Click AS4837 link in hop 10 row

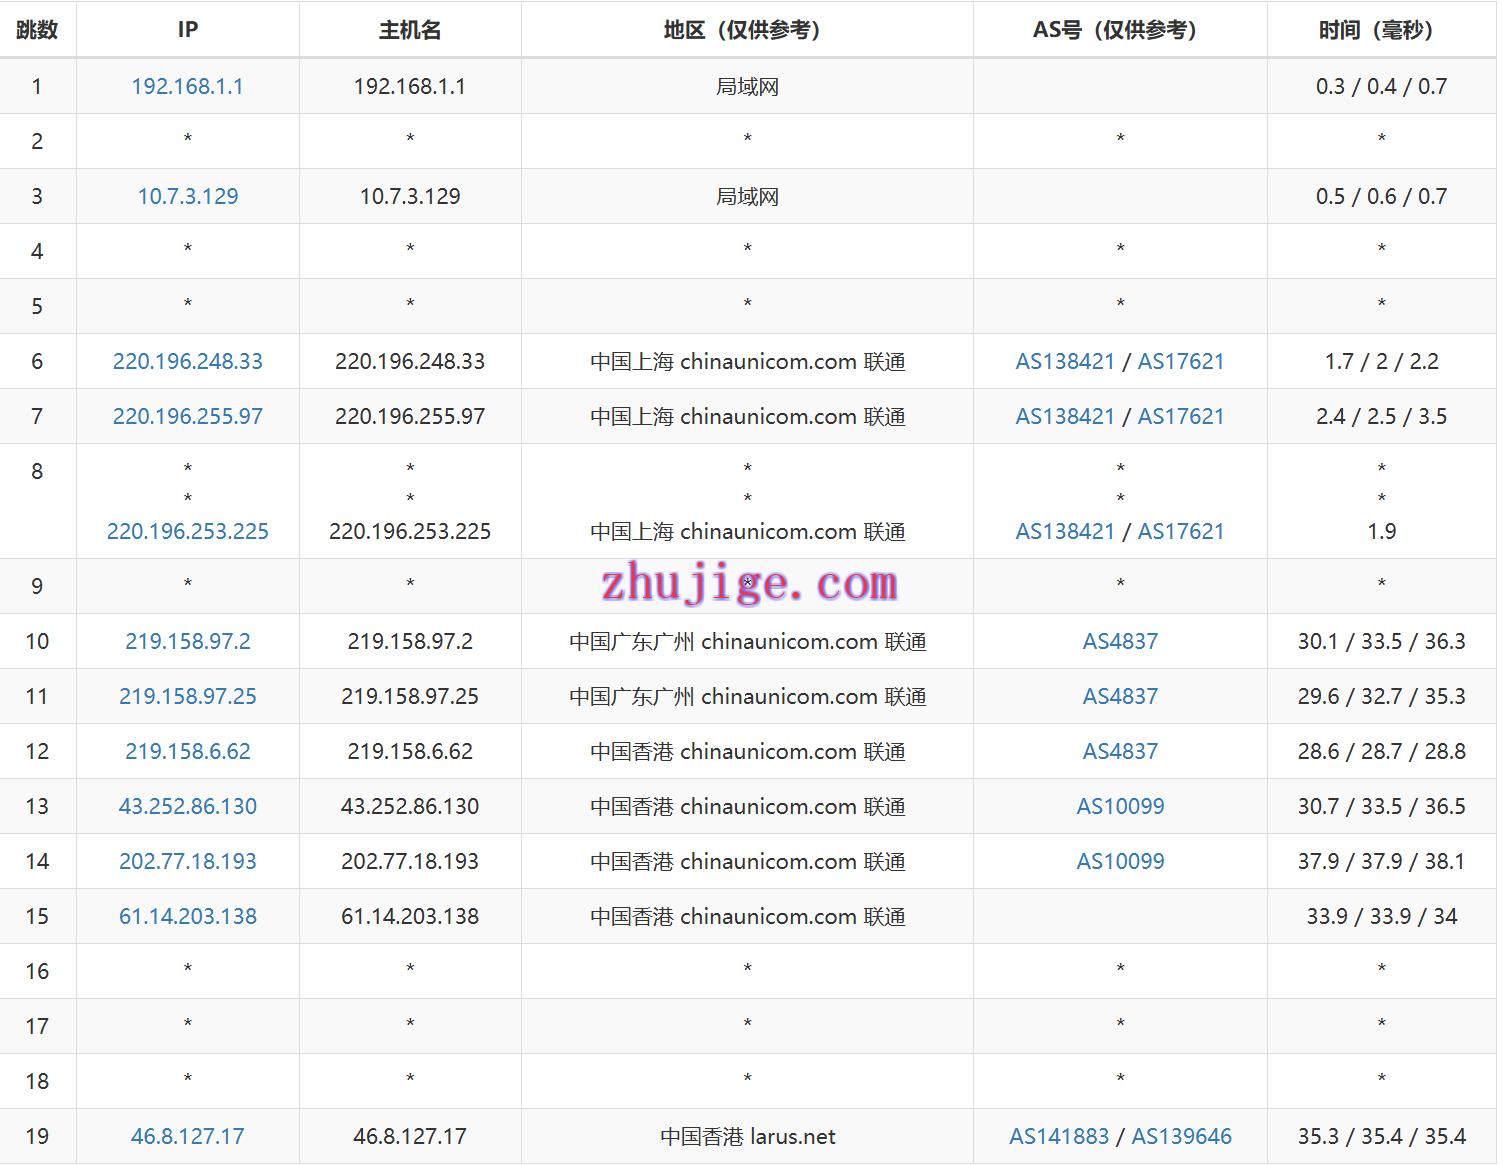[x=1120, y=642]
